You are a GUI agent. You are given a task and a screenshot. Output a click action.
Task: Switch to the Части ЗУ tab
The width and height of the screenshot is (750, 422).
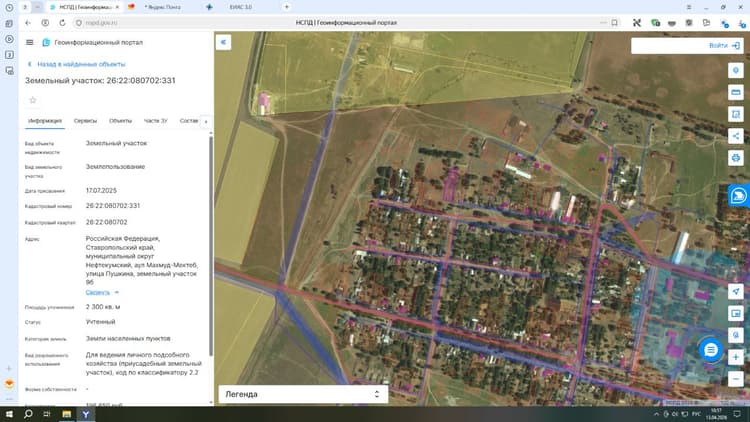tap(155, 121)
